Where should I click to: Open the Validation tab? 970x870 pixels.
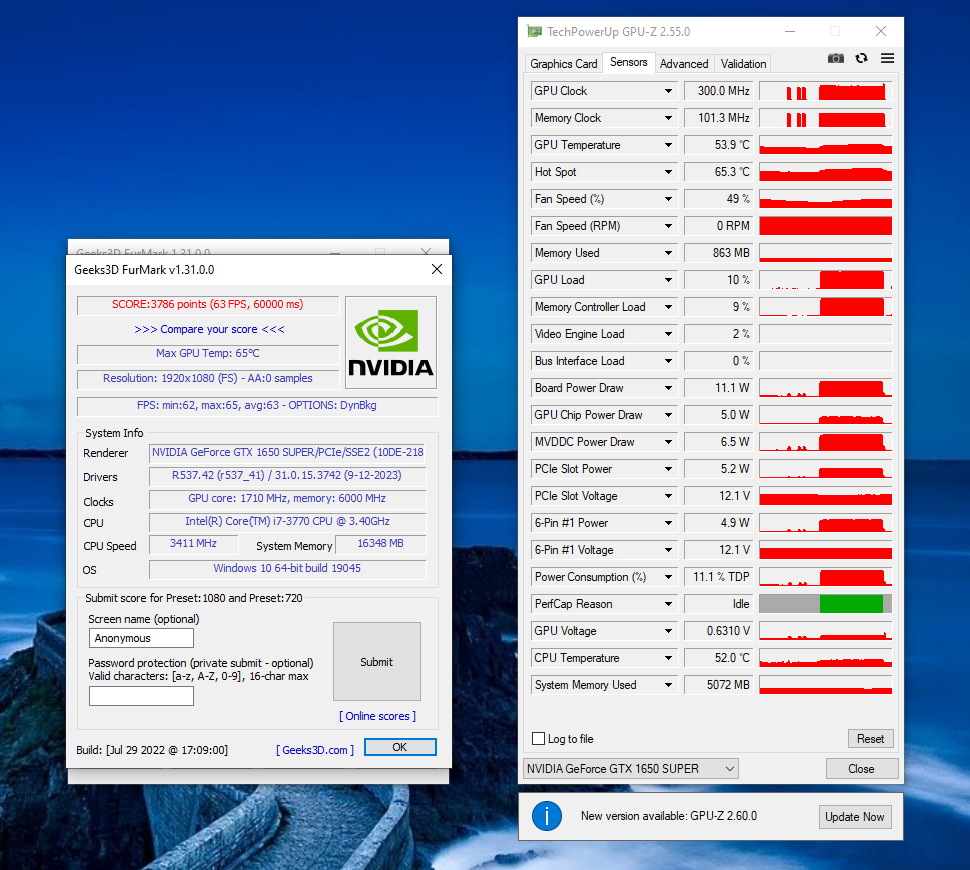(743, 64)
